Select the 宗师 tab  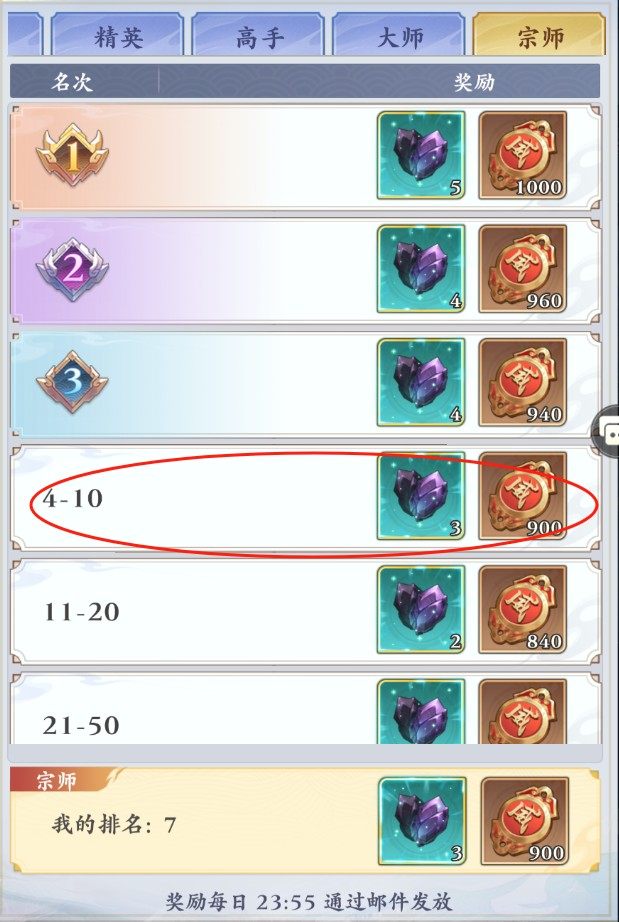540,35
